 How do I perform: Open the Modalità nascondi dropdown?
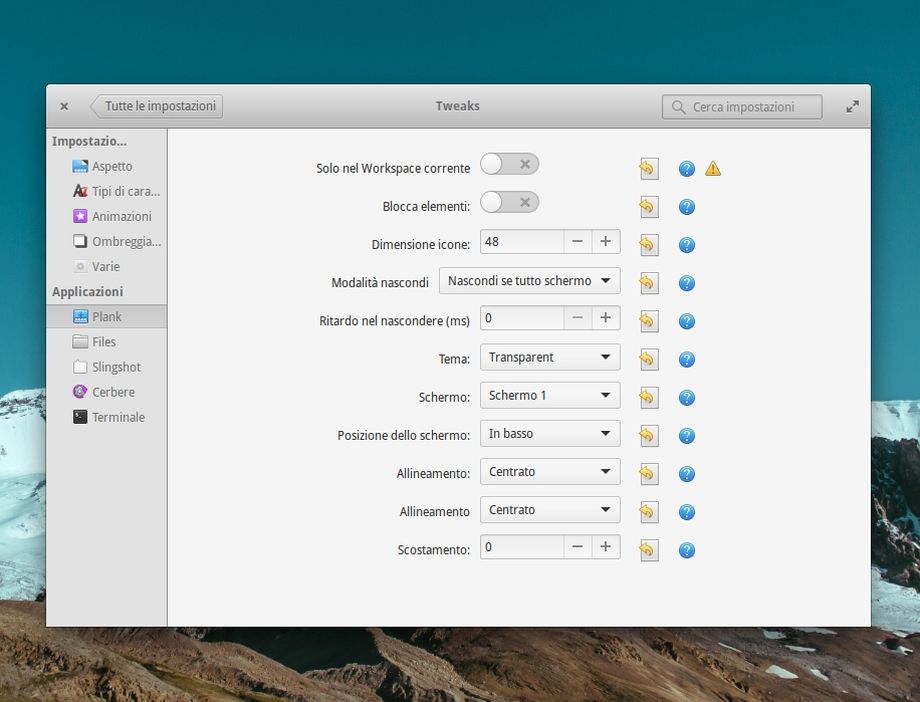click(x=529, y=281)
